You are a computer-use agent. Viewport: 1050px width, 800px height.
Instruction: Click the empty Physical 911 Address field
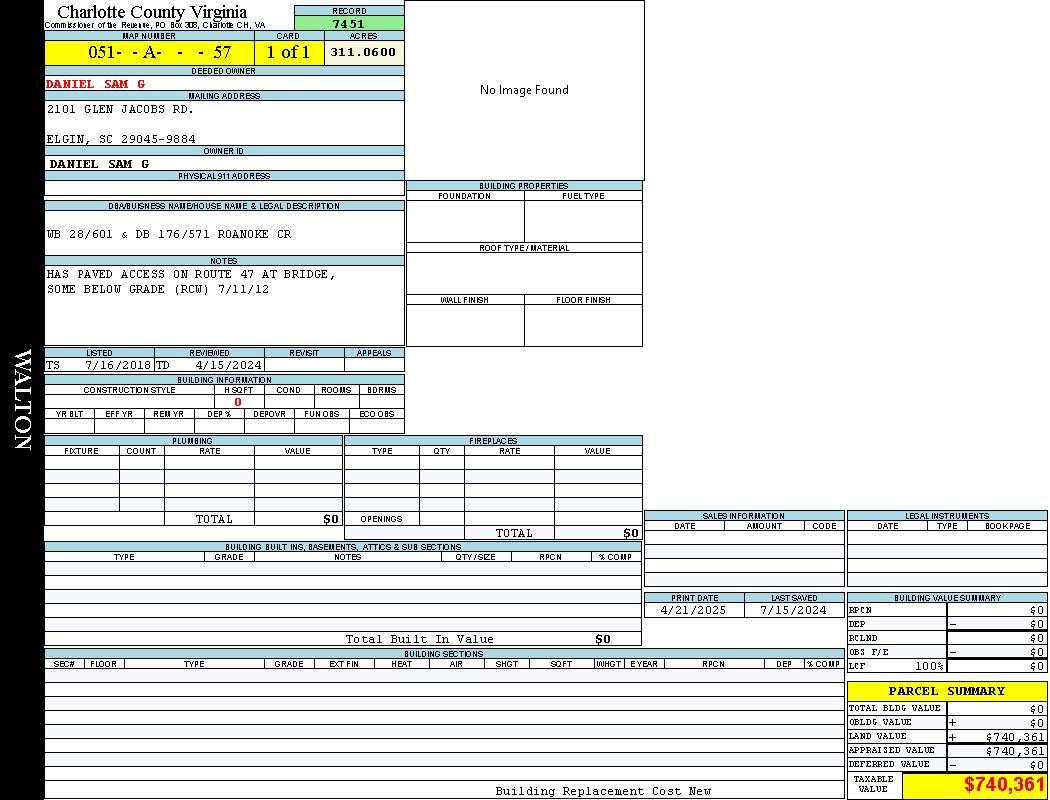point(224,188)
